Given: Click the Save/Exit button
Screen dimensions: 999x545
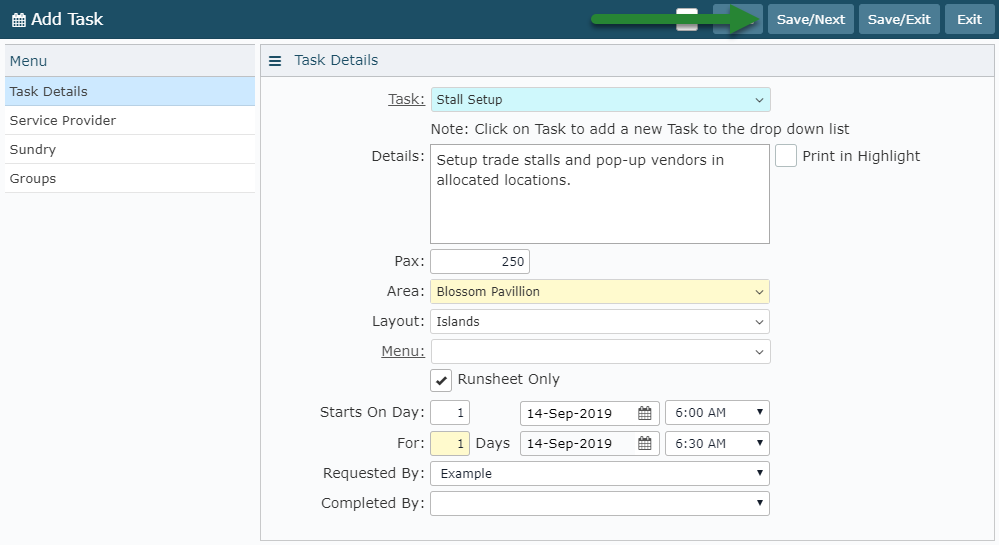Looking at the screenshot, I should [899, 19].
